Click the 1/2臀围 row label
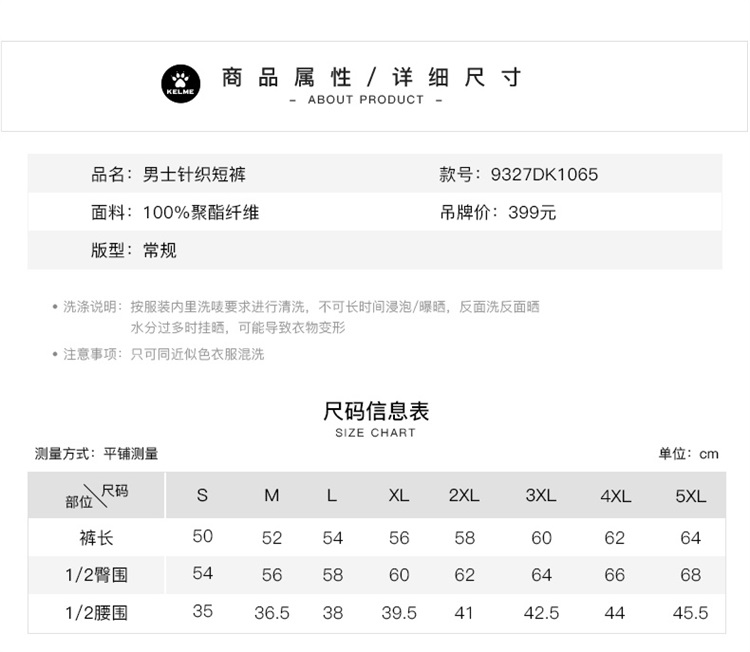750x652 pixels. [97, 575]
